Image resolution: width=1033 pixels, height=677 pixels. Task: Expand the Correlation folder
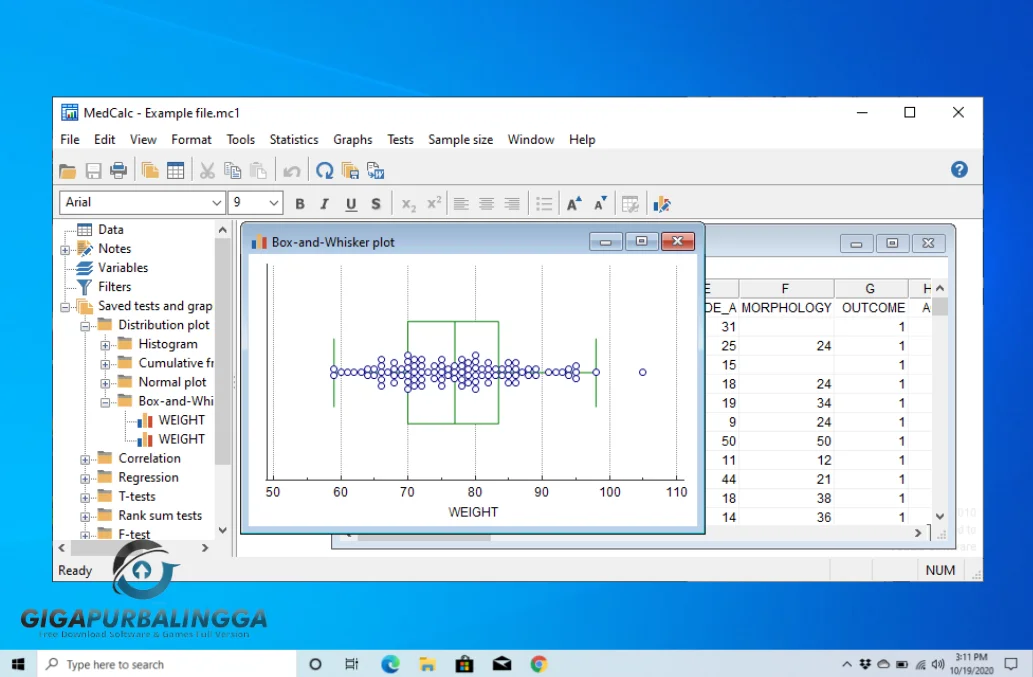(85, 460)
